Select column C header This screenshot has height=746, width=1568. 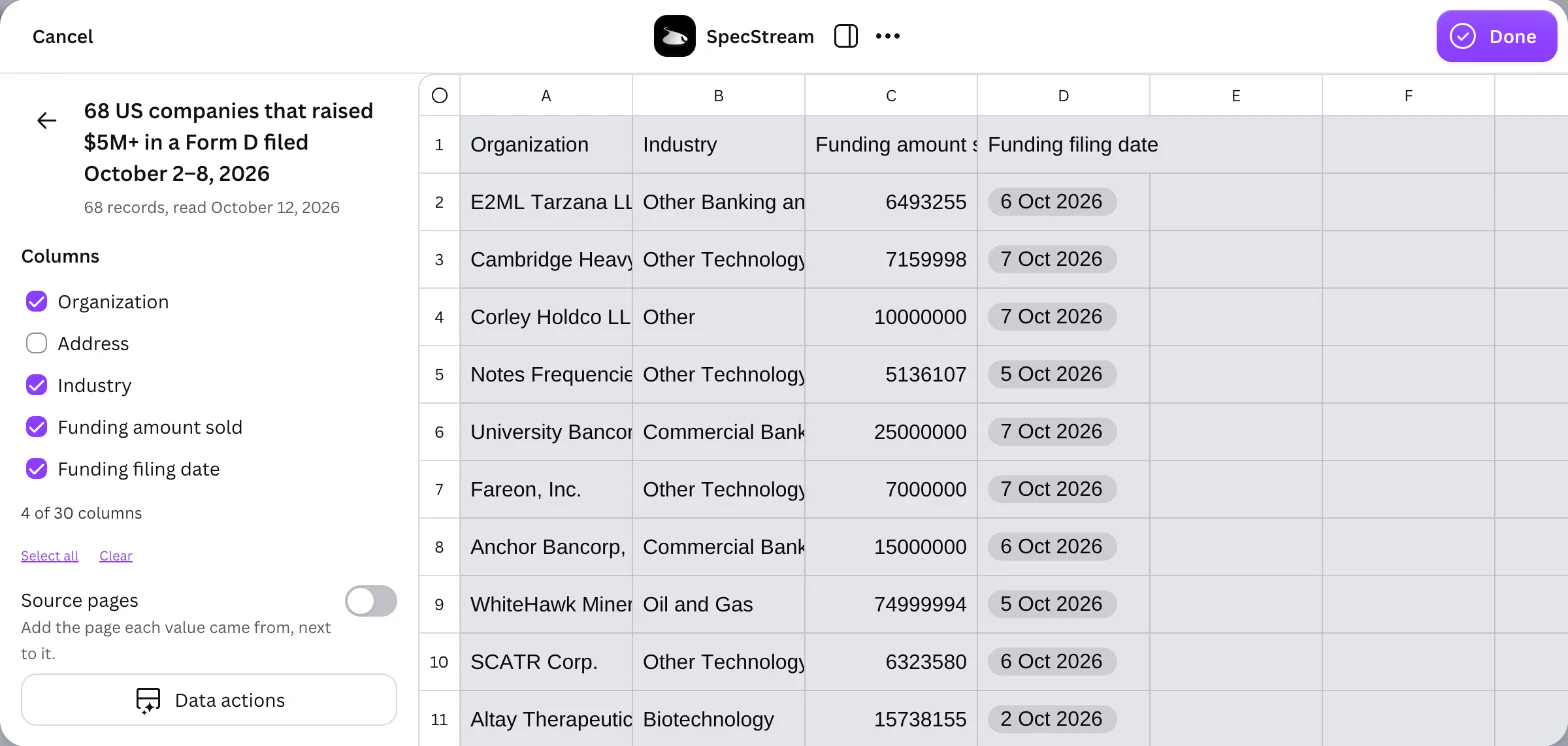click(891, 95)
